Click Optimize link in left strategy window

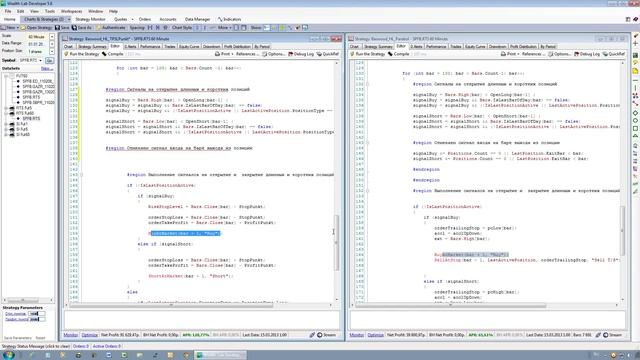pyautogui.click(x=89, y=335)
